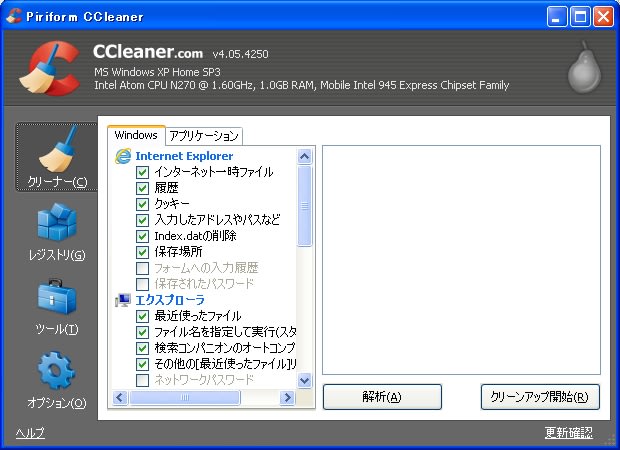Click the v4.05.4250 version text

coord(240,54)
